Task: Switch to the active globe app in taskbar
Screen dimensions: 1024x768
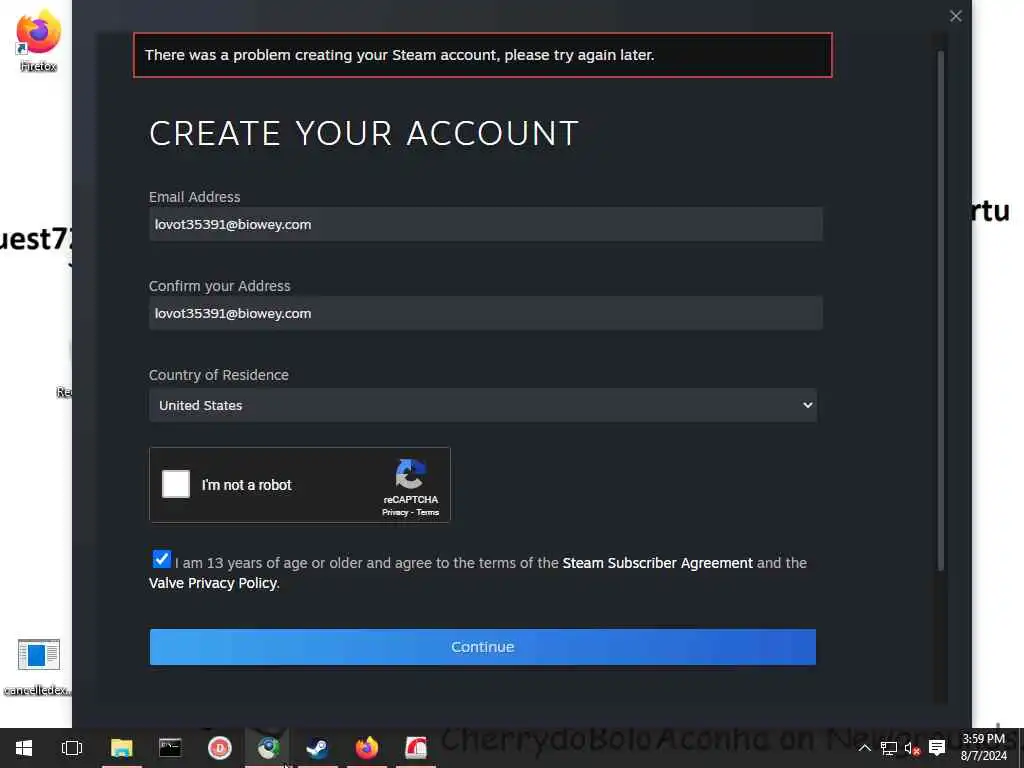Action: coord(268,748)
